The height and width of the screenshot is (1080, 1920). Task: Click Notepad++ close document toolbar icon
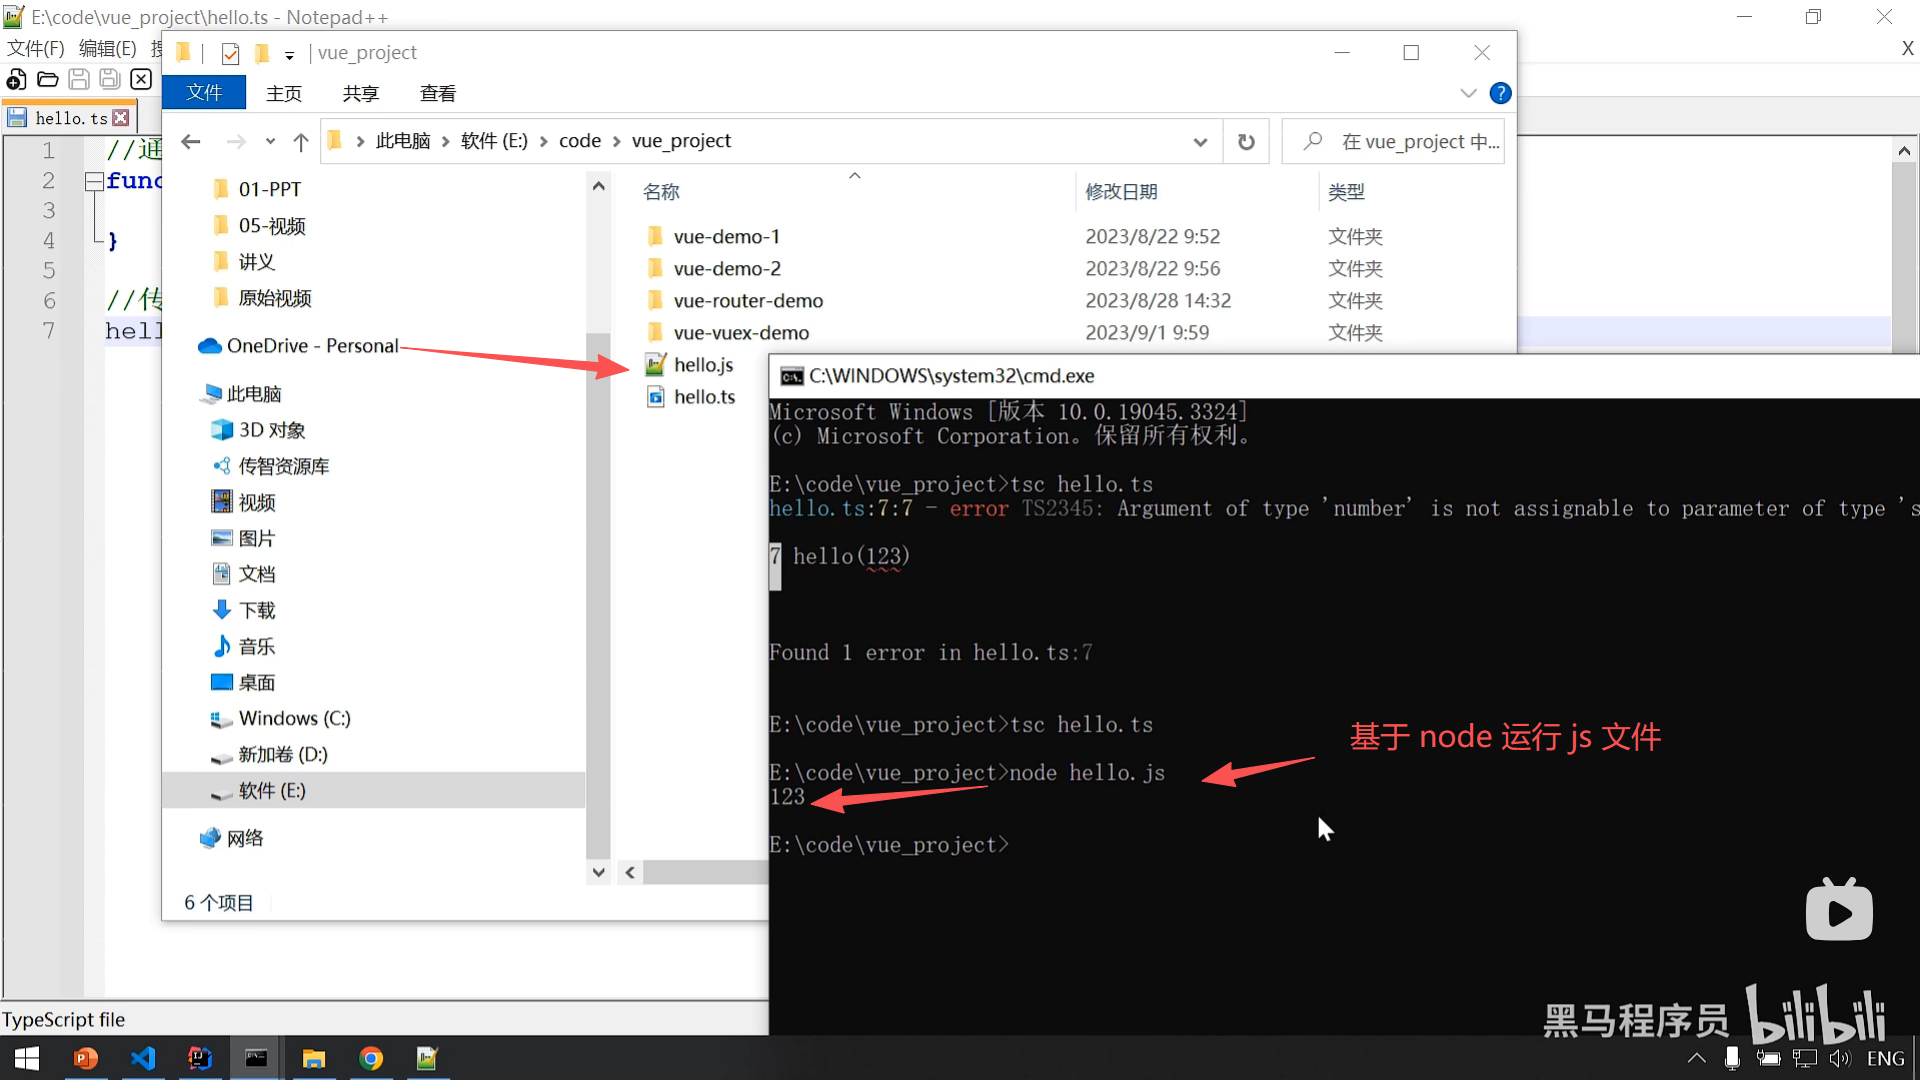pos(141,80)
